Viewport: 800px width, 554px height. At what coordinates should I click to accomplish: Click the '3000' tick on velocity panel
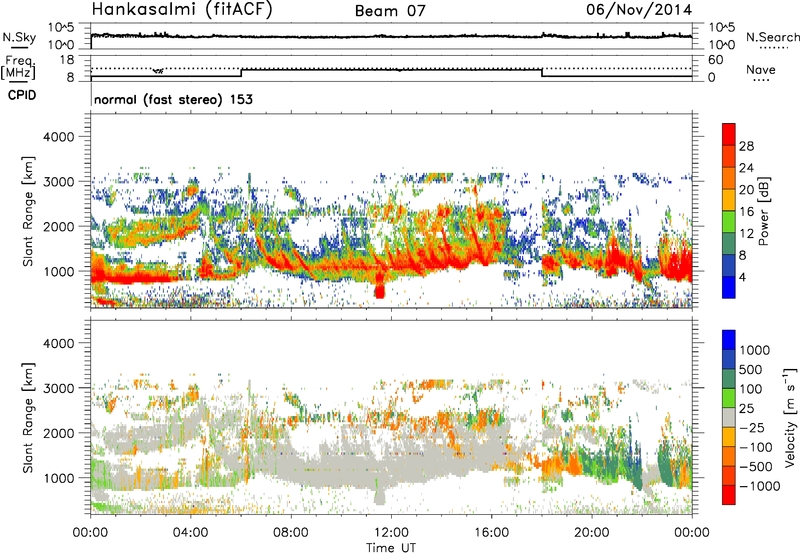coord(58,388)
